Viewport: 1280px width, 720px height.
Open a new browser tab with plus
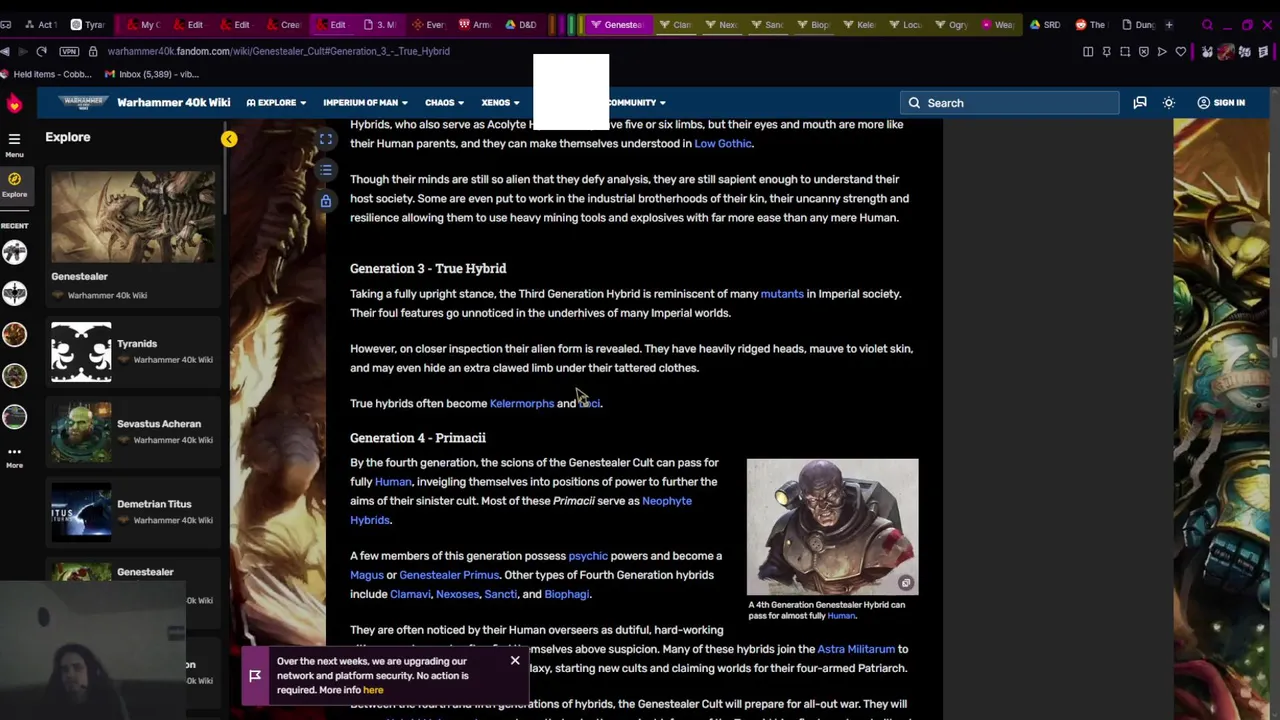click(1170, 24)
